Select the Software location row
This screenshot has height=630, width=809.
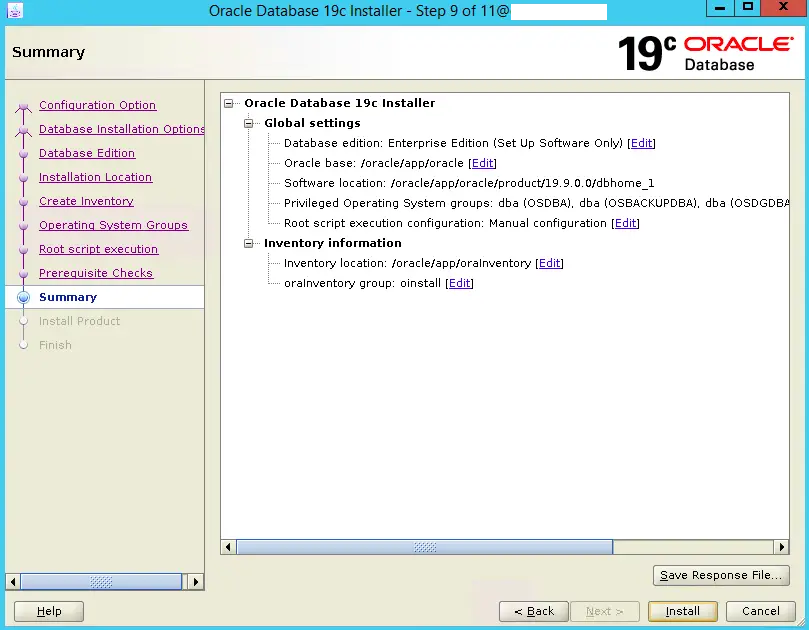[469, 183]
